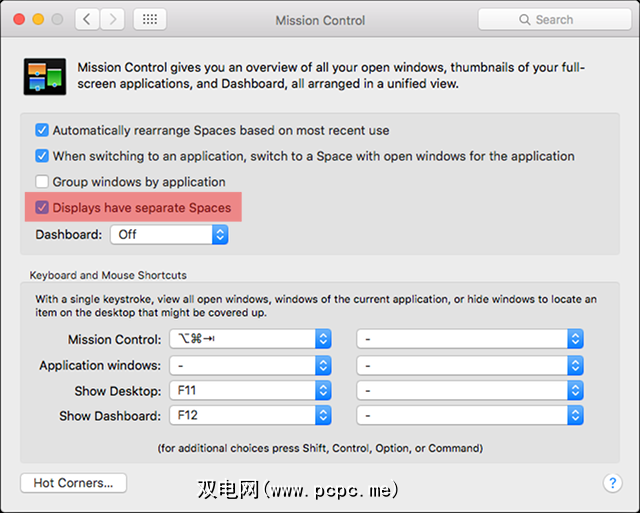
Task: Open Show Dashboard F12 shortcut dropdown
Action: pyautogui.click(x=250, y=415)
